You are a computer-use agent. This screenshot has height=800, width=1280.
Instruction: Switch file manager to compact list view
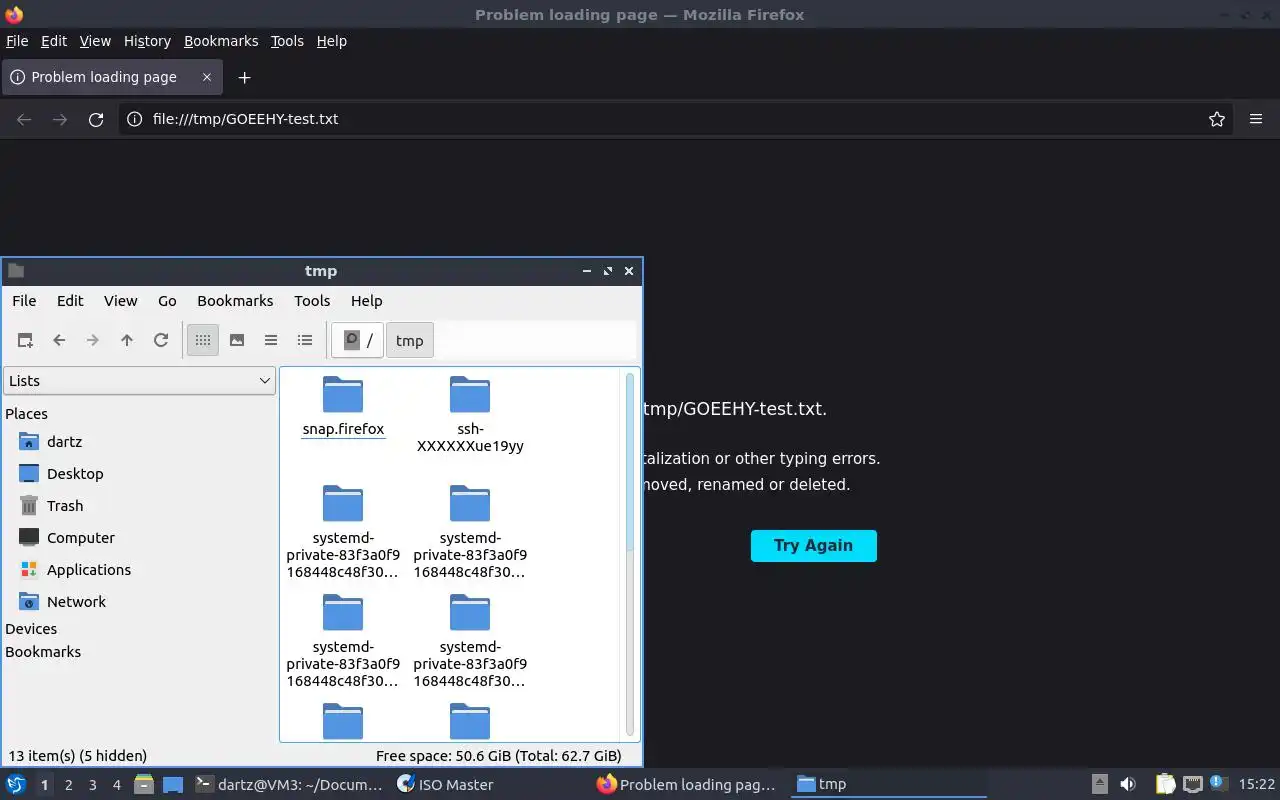[x=271, y=340]
